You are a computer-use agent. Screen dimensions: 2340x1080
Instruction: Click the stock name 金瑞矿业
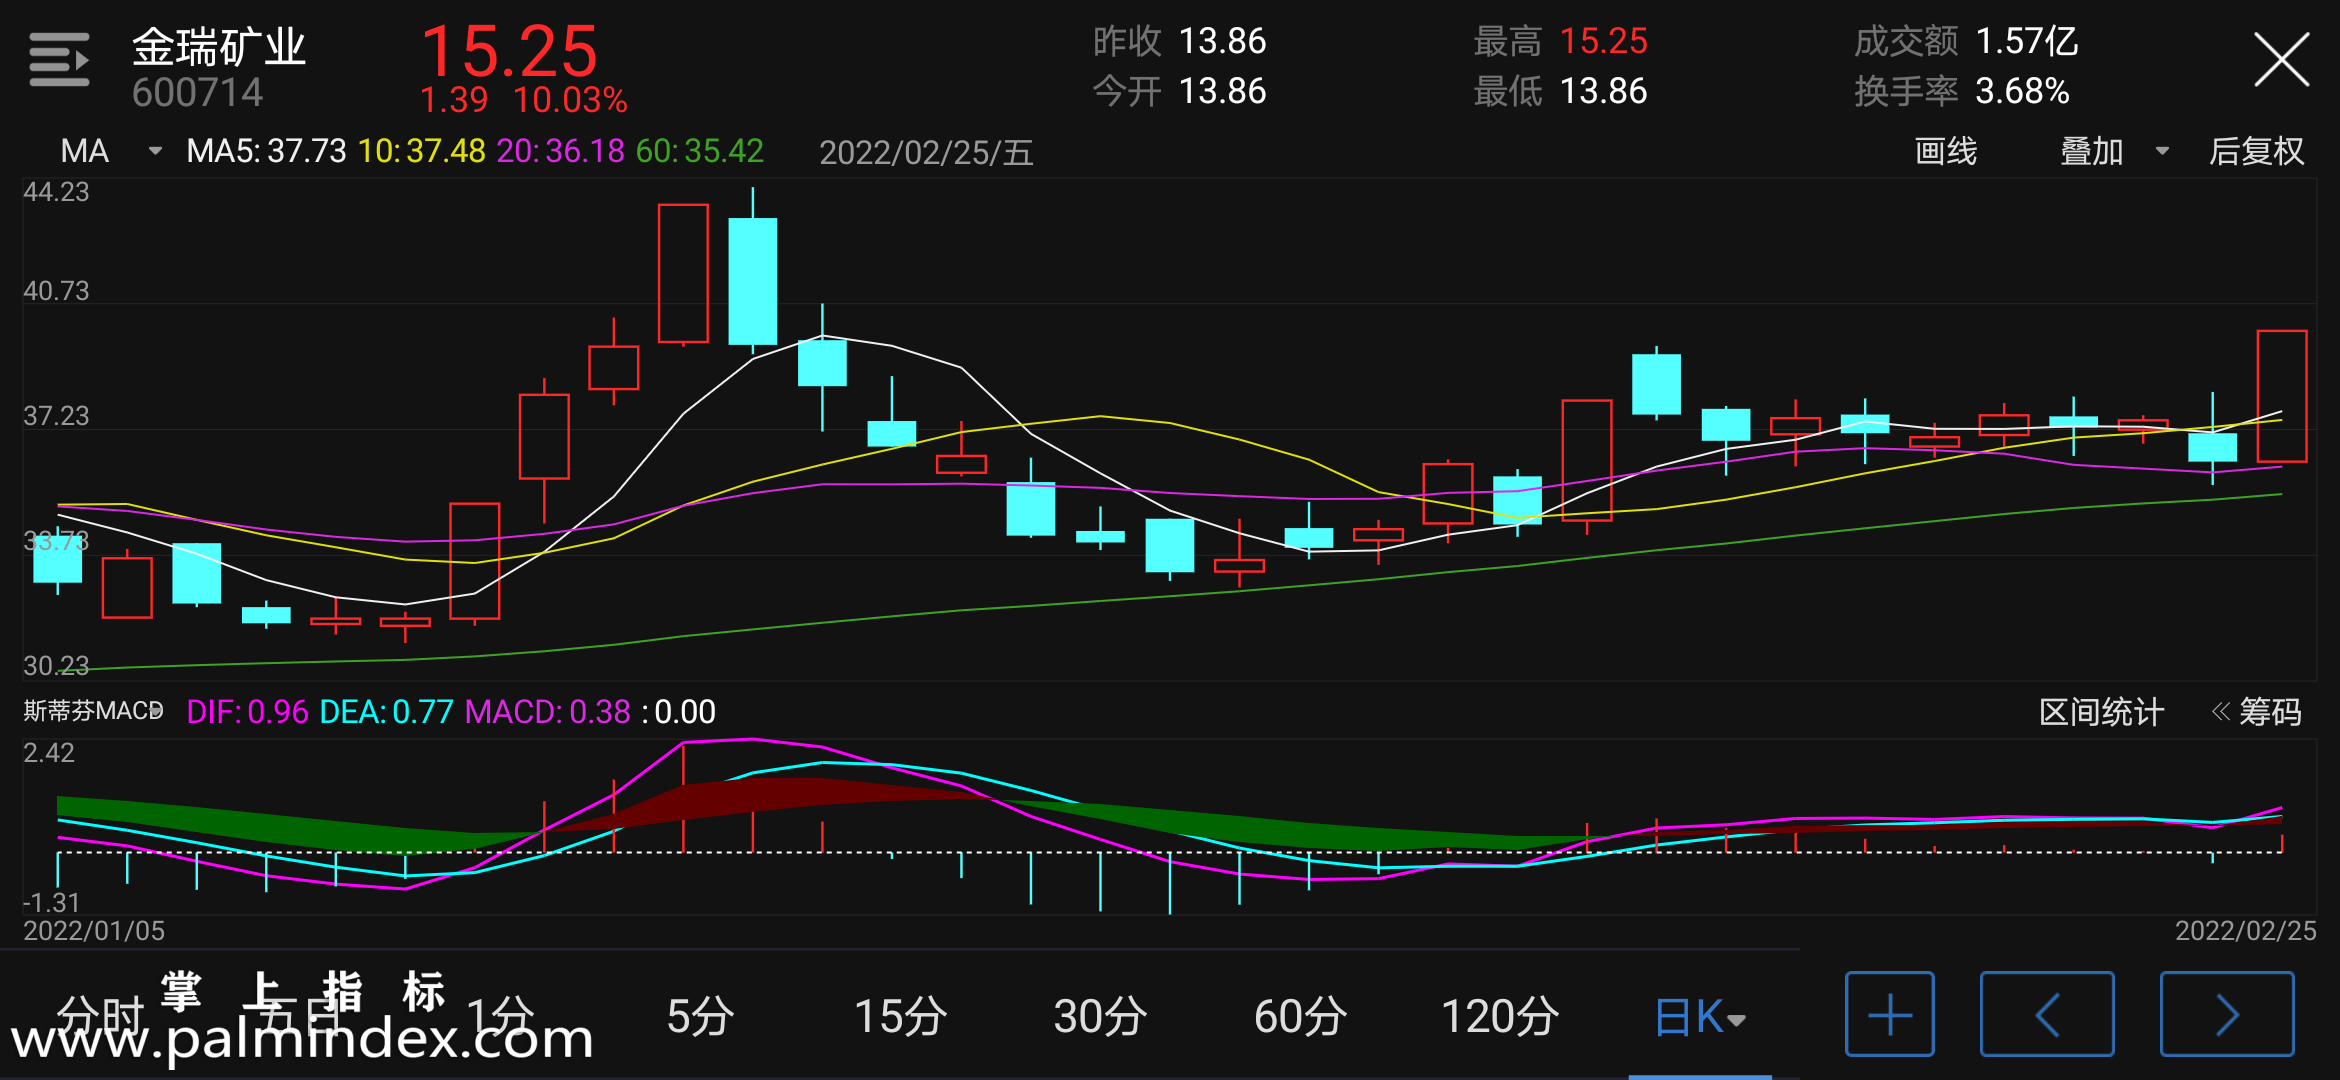coord(219,47)
